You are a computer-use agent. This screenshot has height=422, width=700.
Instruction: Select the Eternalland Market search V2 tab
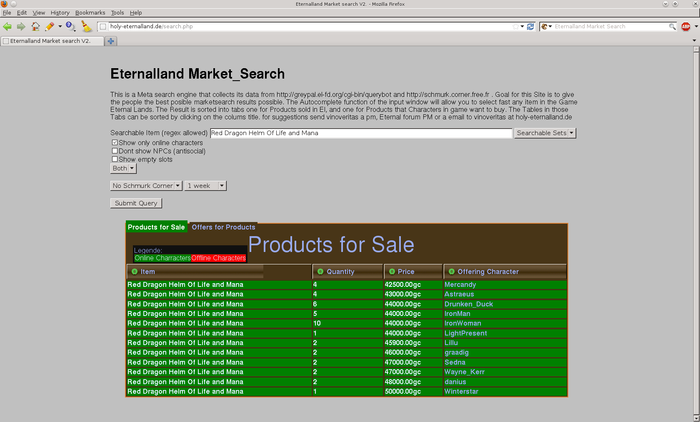[52, 41]
